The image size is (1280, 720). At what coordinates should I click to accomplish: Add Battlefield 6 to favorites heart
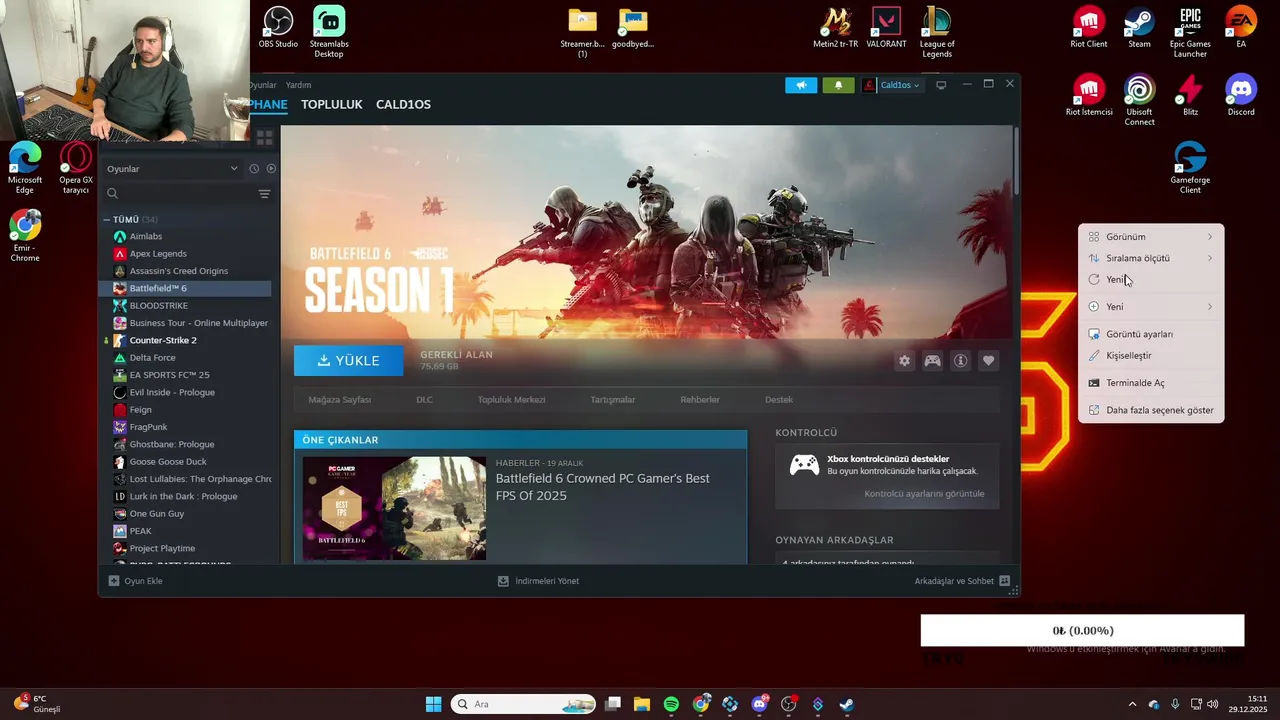point(988,361)
